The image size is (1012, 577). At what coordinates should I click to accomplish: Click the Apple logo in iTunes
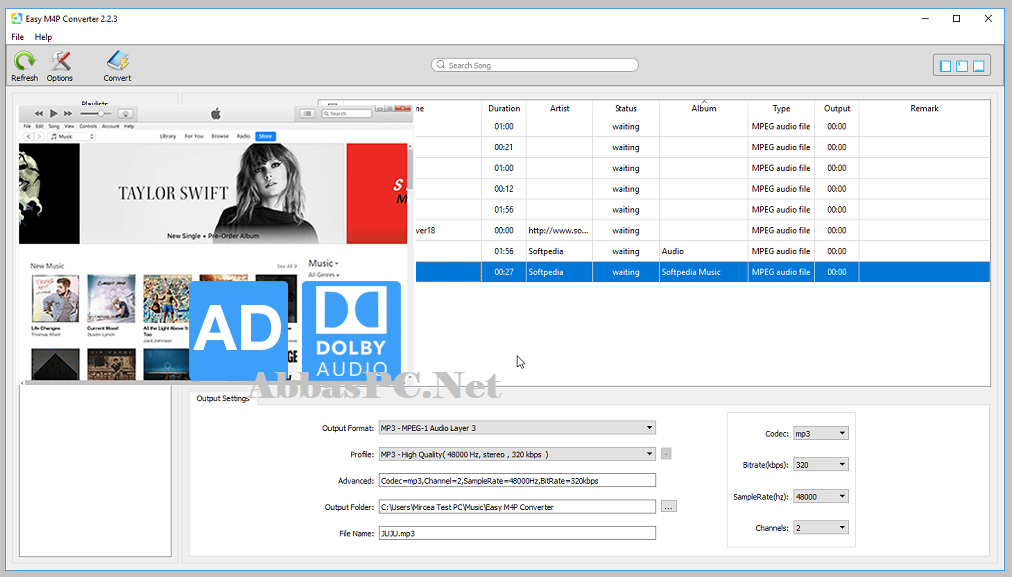click(216, 114)
